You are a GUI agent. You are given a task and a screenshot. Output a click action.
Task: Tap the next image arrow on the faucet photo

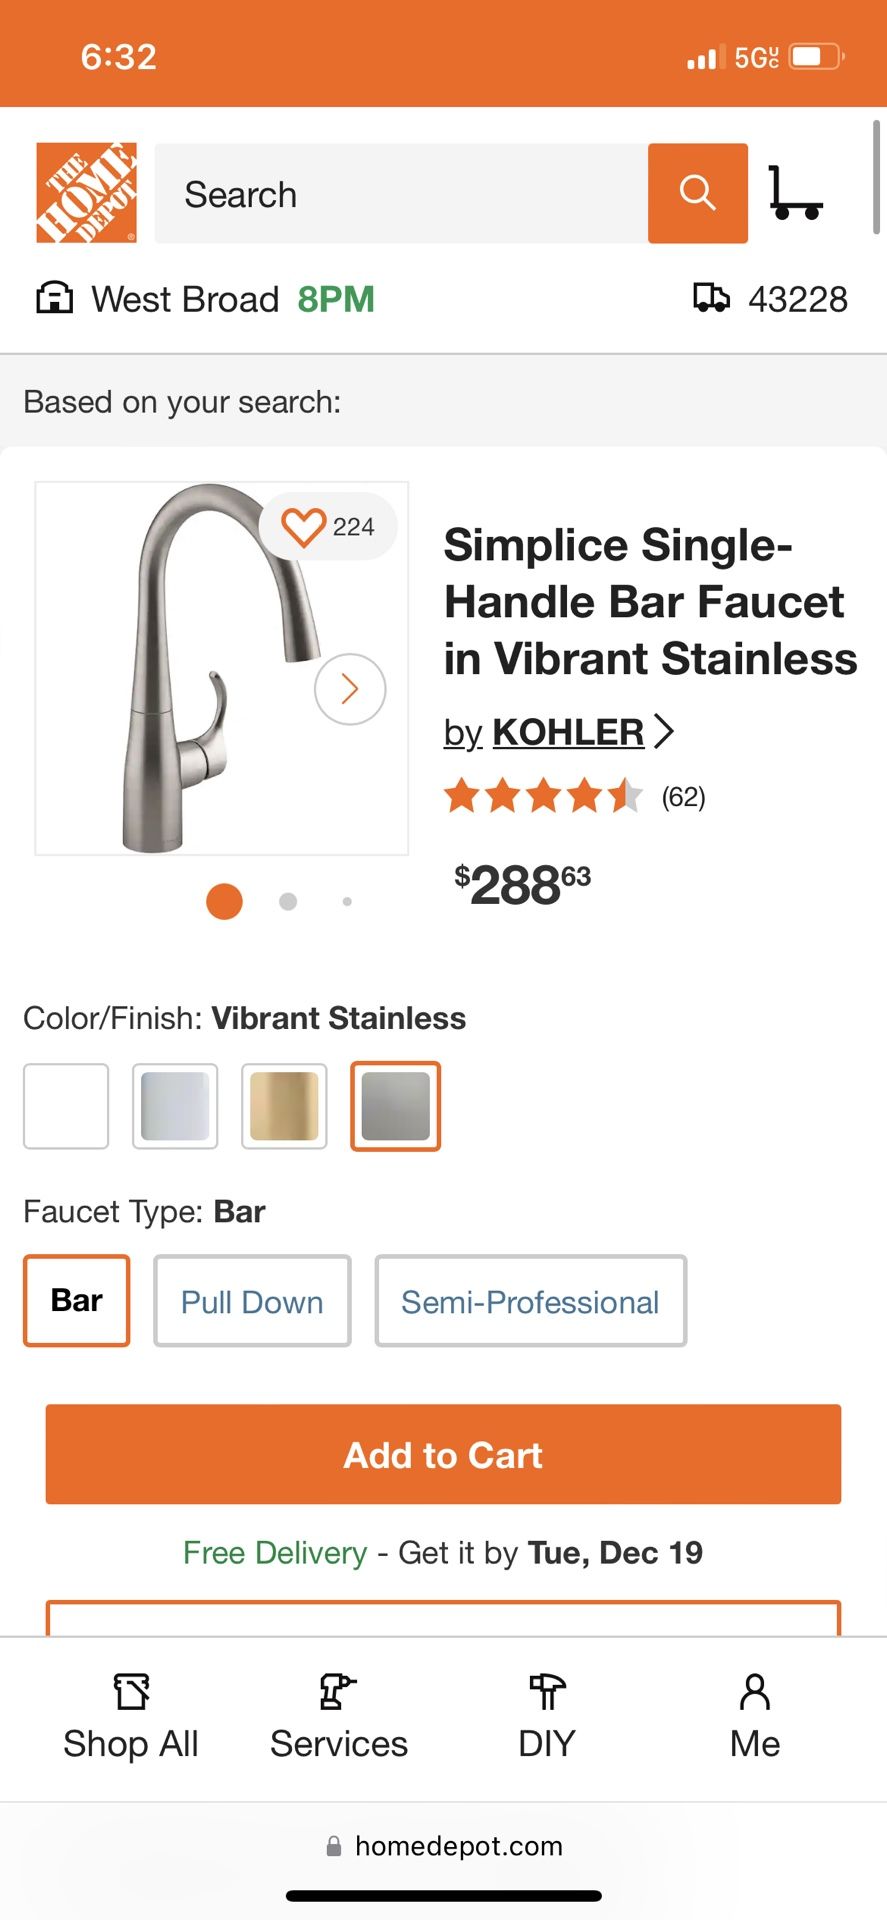(349, 689)
